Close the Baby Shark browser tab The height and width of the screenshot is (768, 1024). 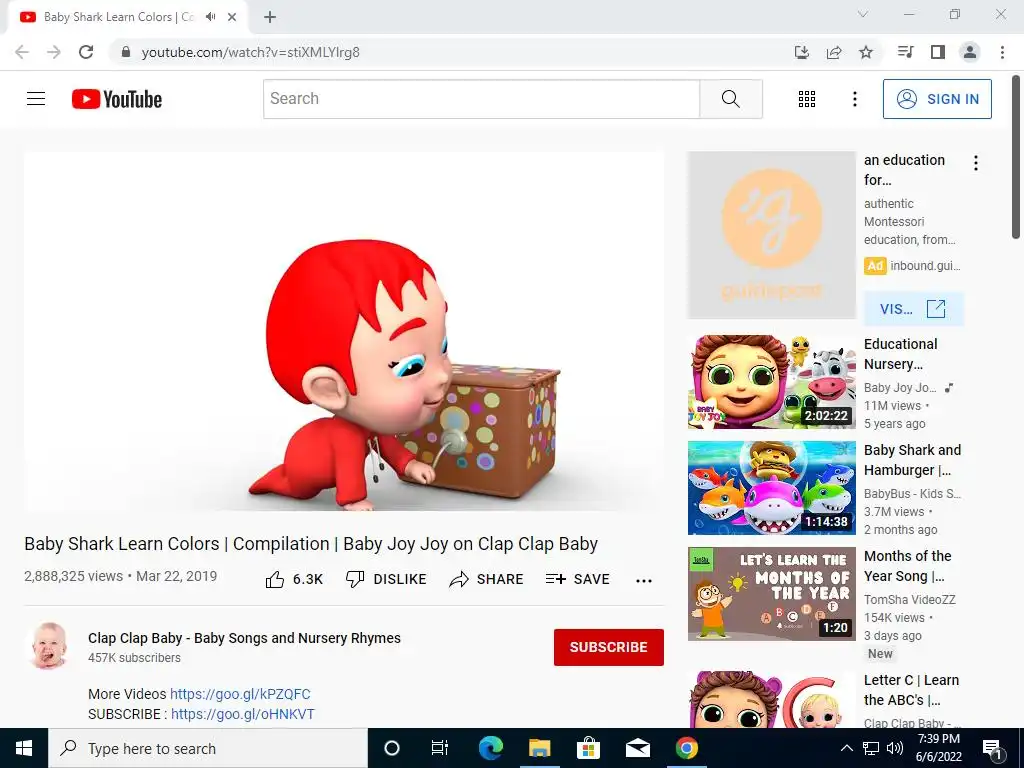(x=232, y=17)
